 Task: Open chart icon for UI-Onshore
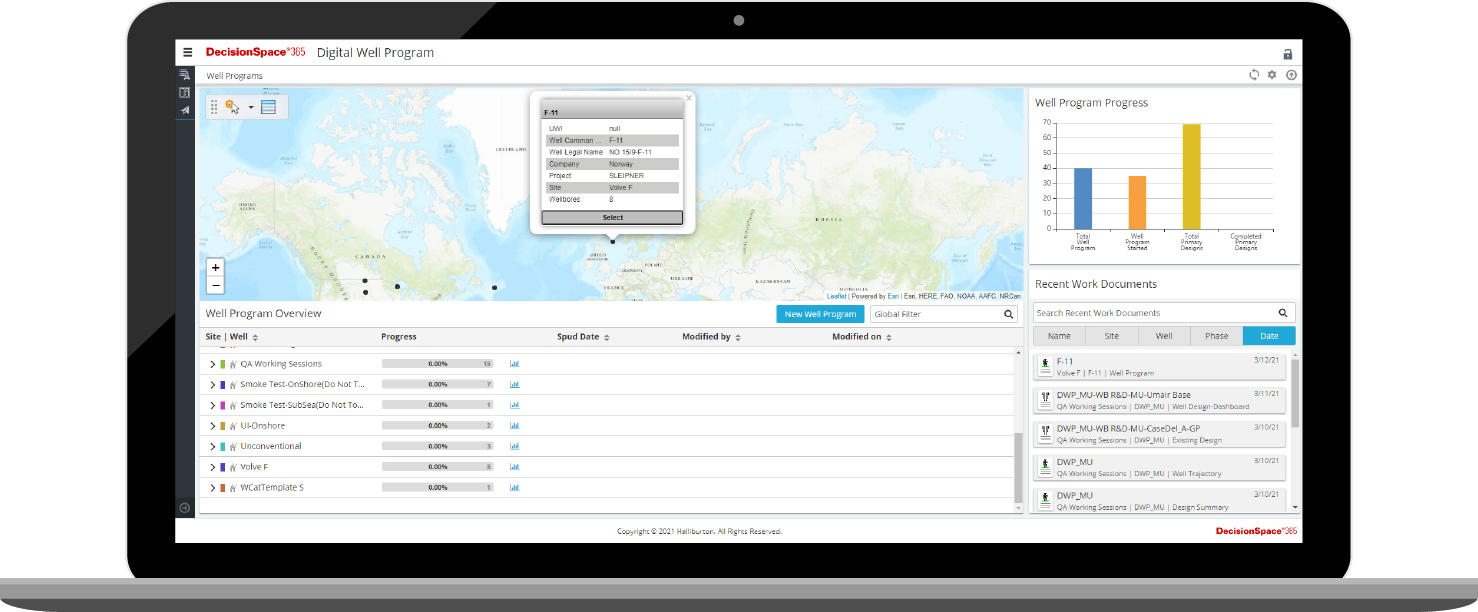point(515,426)
